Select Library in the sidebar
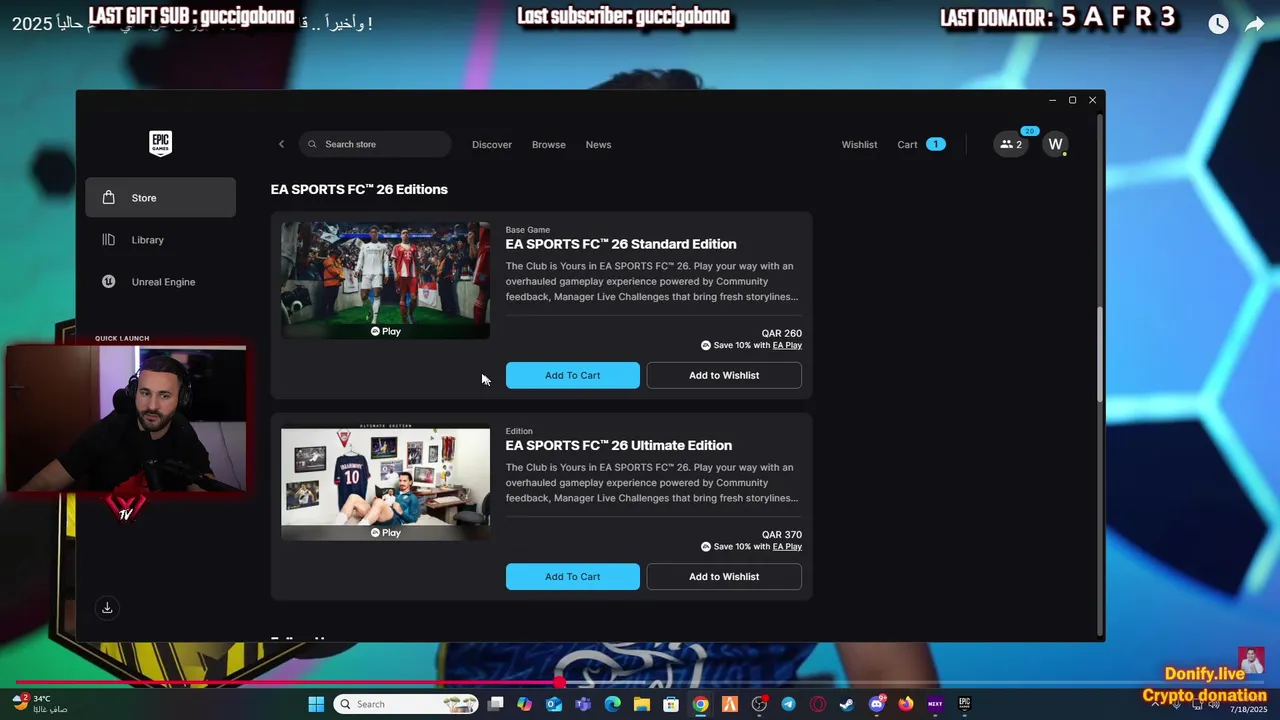 [x=160, y=240]
